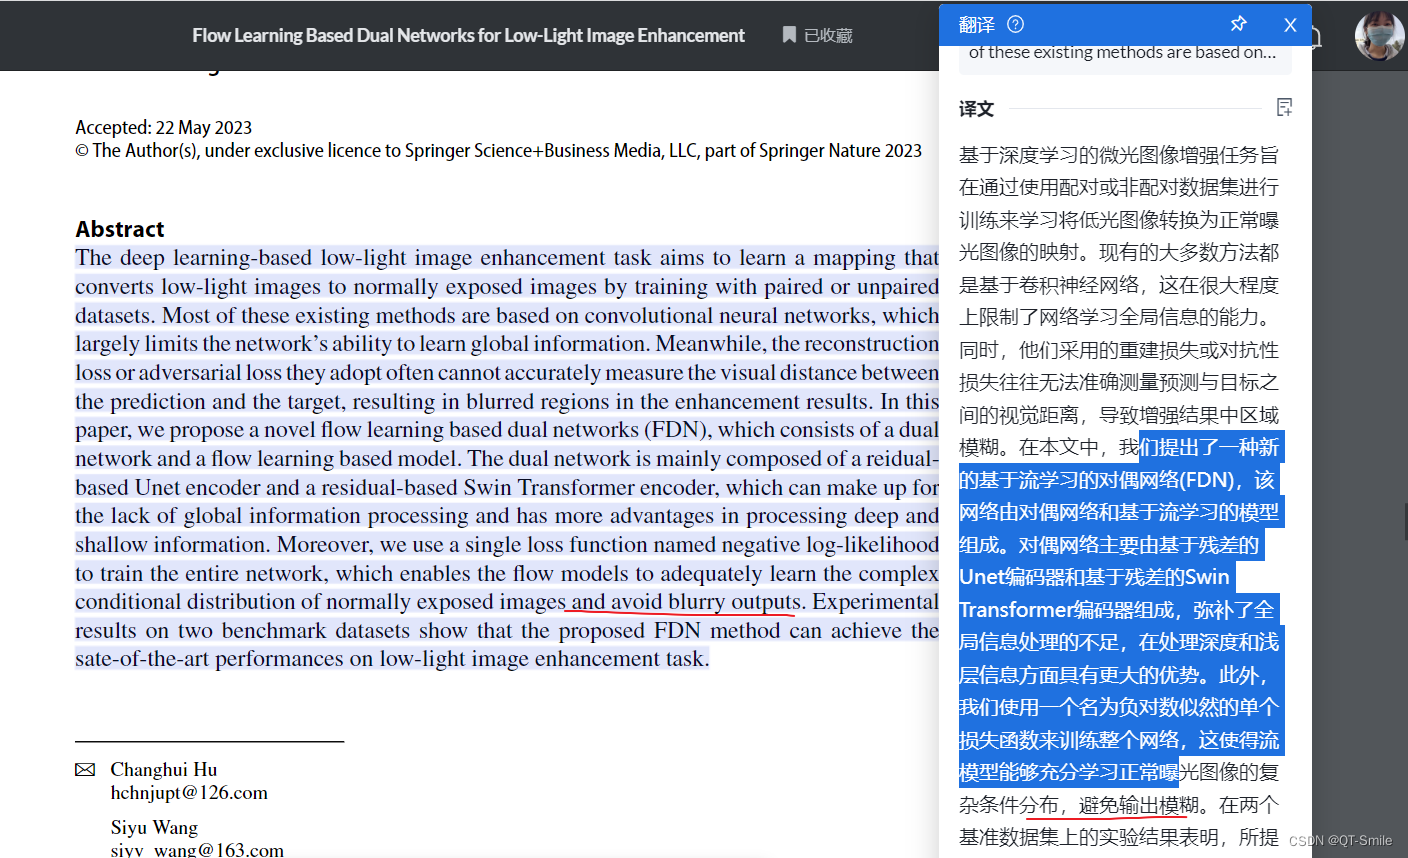Click the 翻译 panel title
The height and width of the screenshot is (858, 1408).
click(x=977, y=25)
